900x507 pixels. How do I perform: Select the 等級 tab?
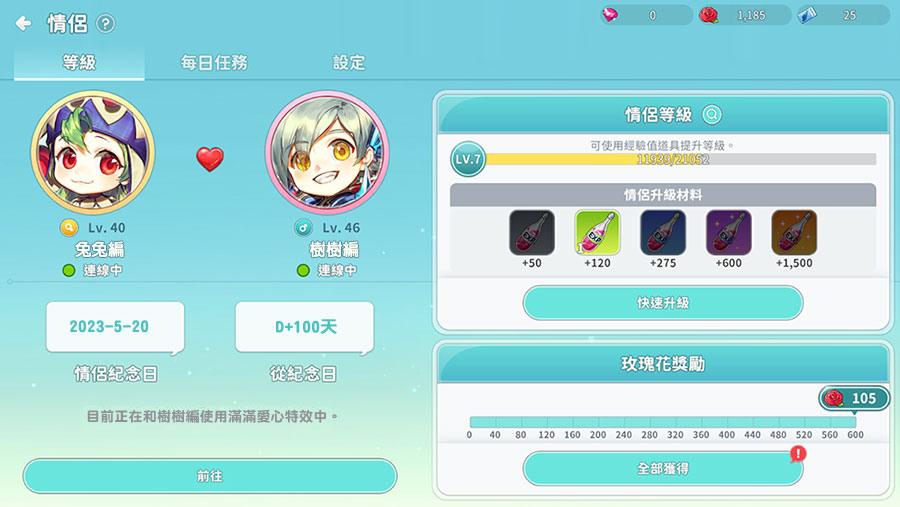(79, 62)
